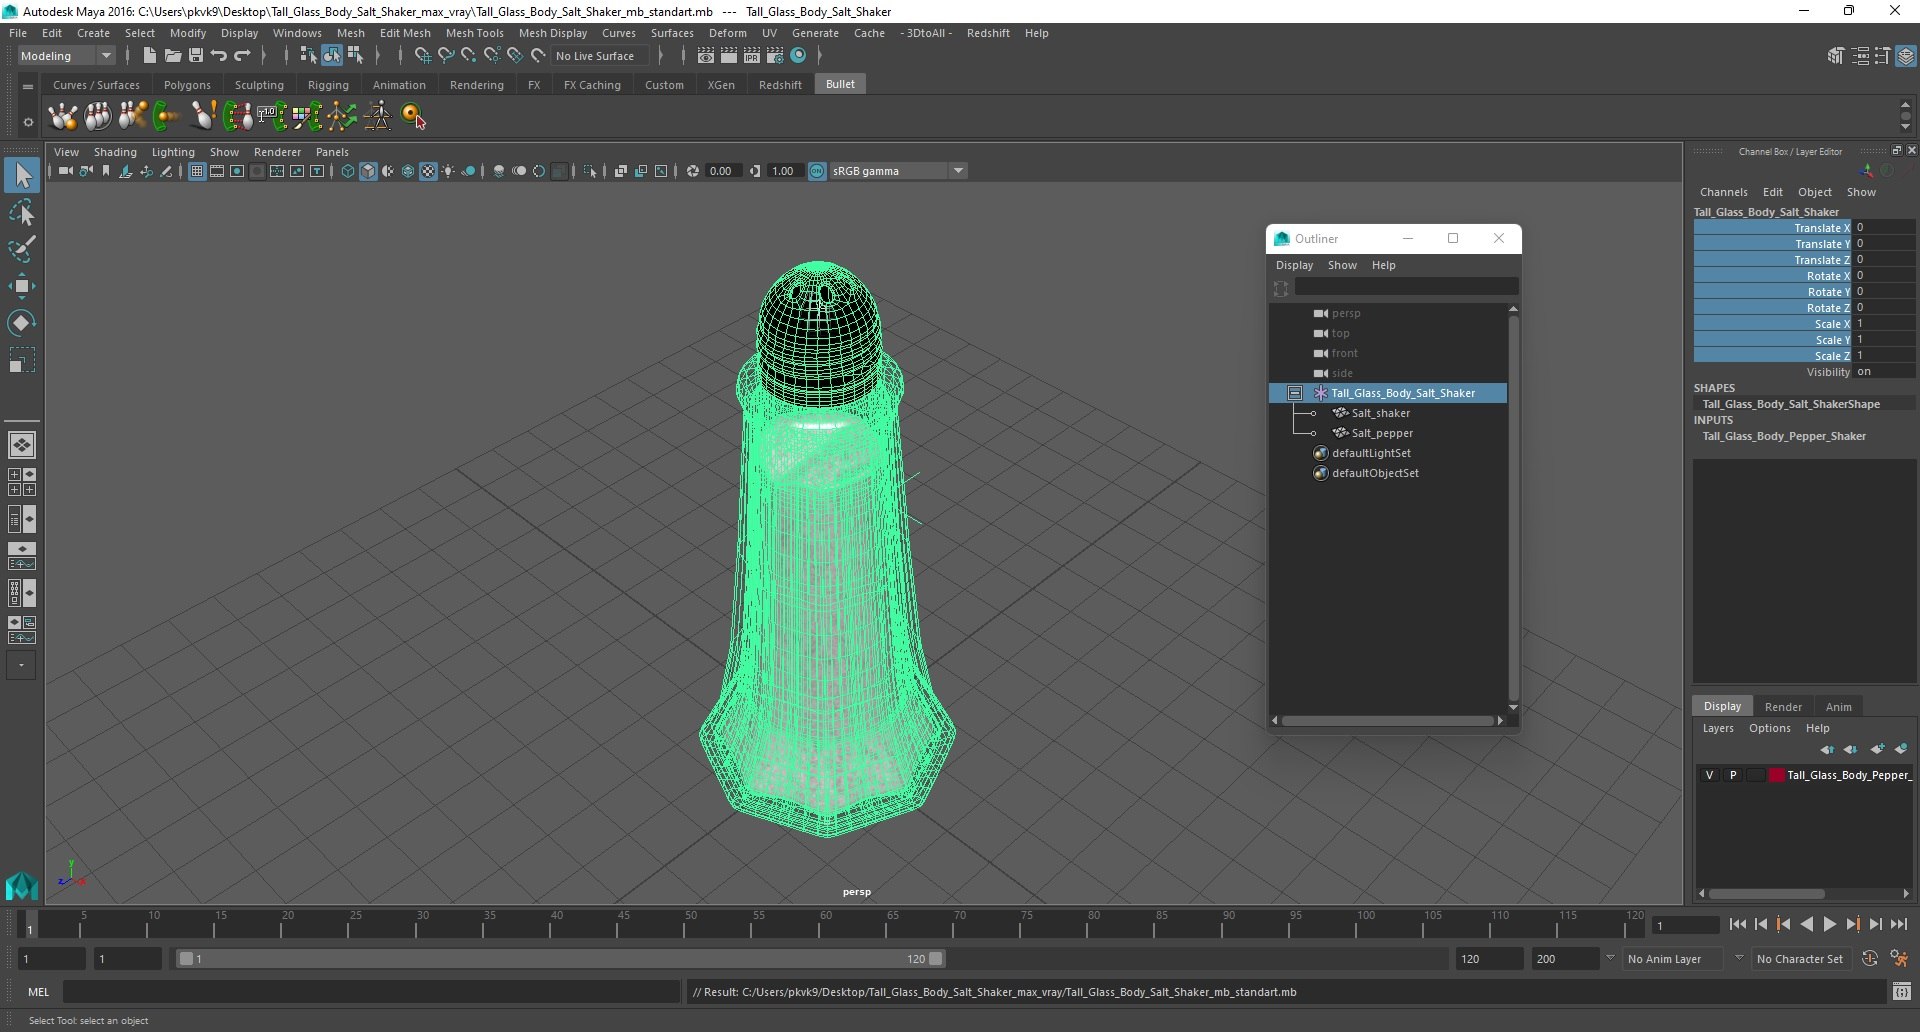The height and width of the screenshot is (1032, 1920).
Task: Collapse Tall_Glass_Body_Salt_Shaker group in Outliner
Action: (x=1295, y=393)
